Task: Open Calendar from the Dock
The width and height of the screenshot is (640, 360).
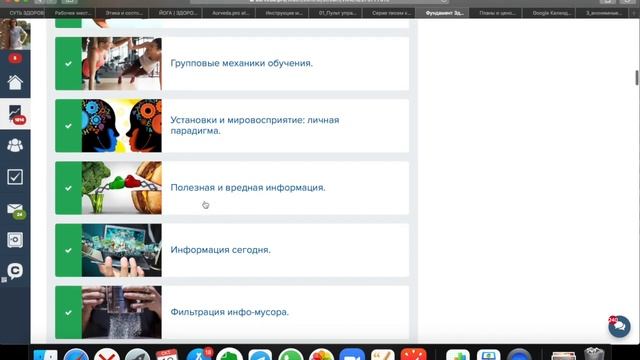Action: 167,355
